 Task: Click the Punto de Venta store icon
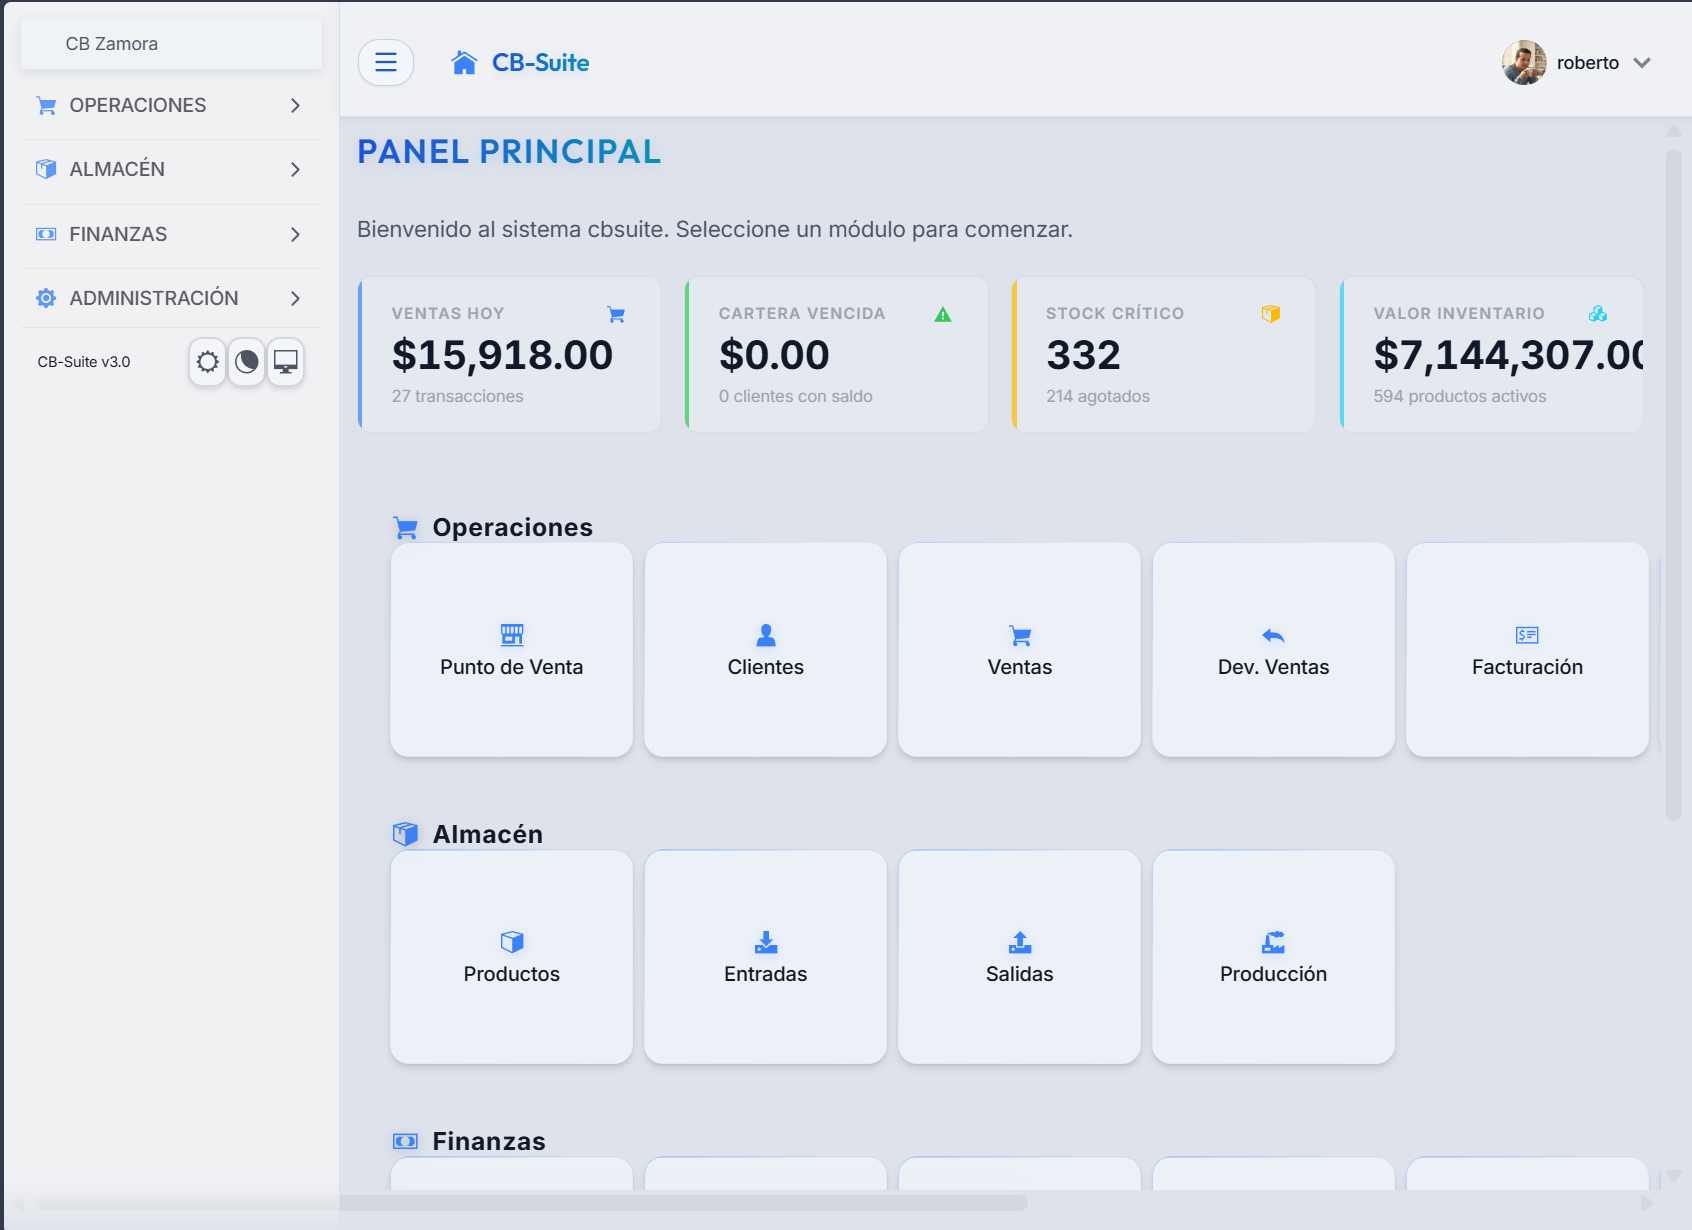(x=512, y=635)
